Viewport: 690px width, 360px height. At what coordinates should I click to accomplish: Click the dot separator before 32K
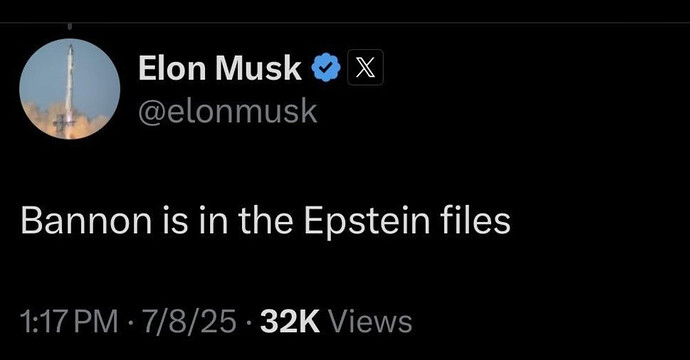click(x=249, y=323)
